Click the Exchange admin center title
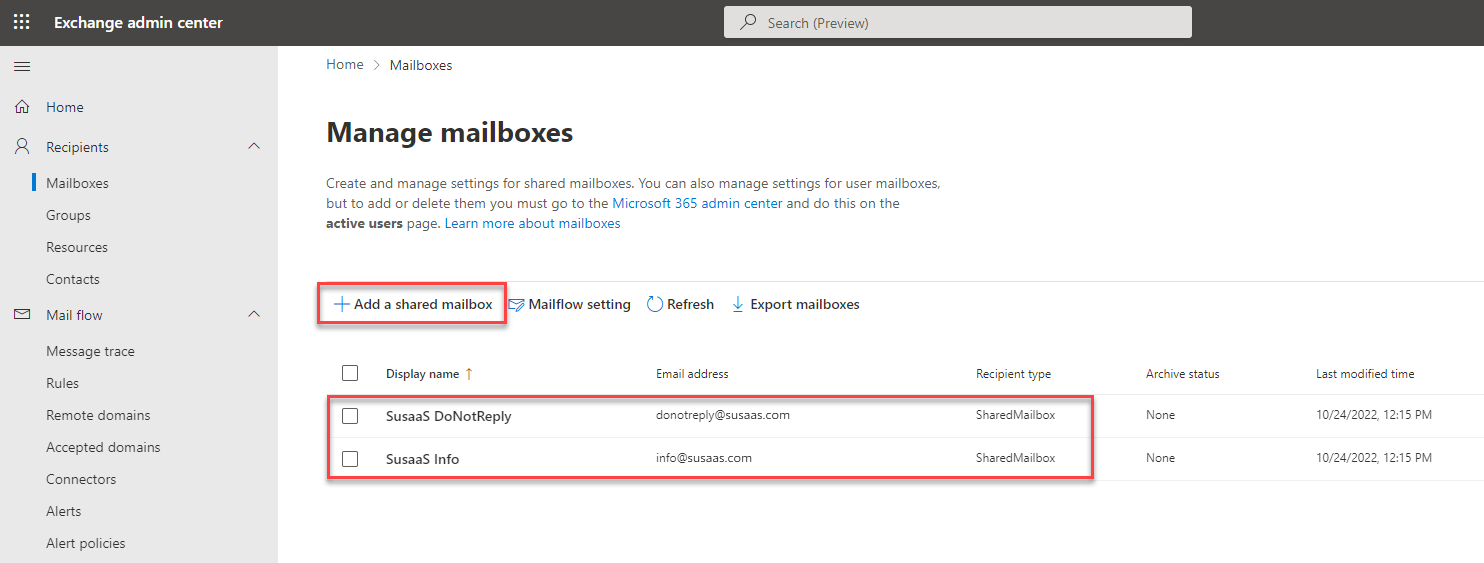Viewport: 1484px width, 563px height. tap(138, 22)
